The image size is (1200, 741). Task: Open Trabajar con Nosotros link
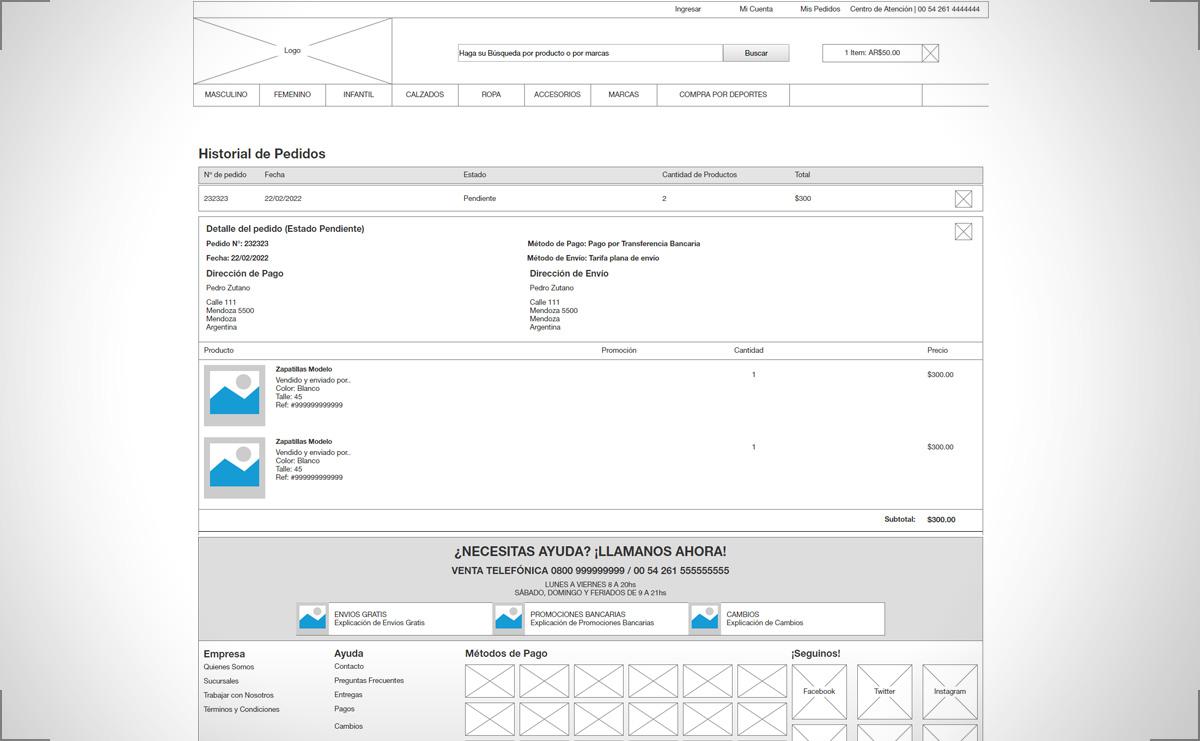[238, 695]
